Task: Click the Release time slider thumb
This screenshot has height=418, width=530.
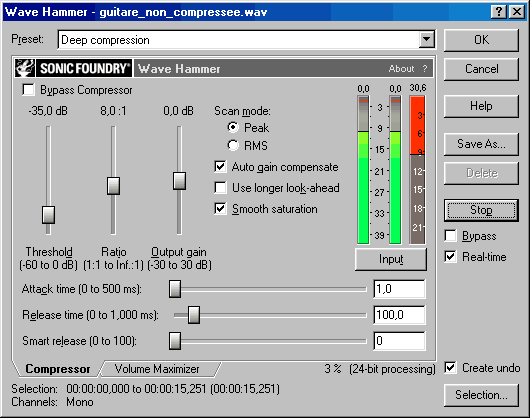Action: (x=194, y=315)
